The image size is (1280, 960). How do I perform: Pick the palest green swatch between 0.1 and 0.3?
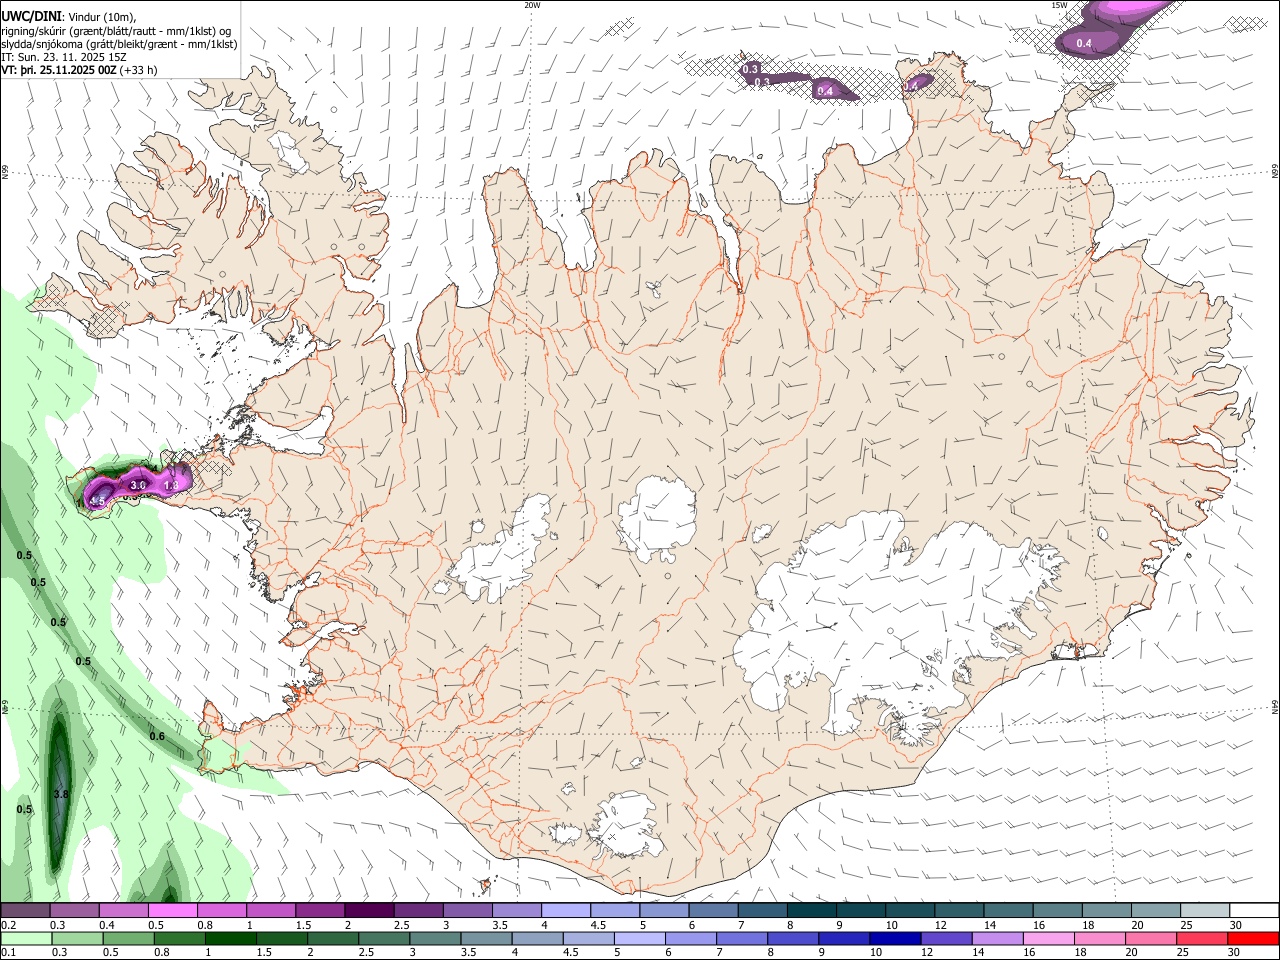pyautogui.click(x=25, y=939)
